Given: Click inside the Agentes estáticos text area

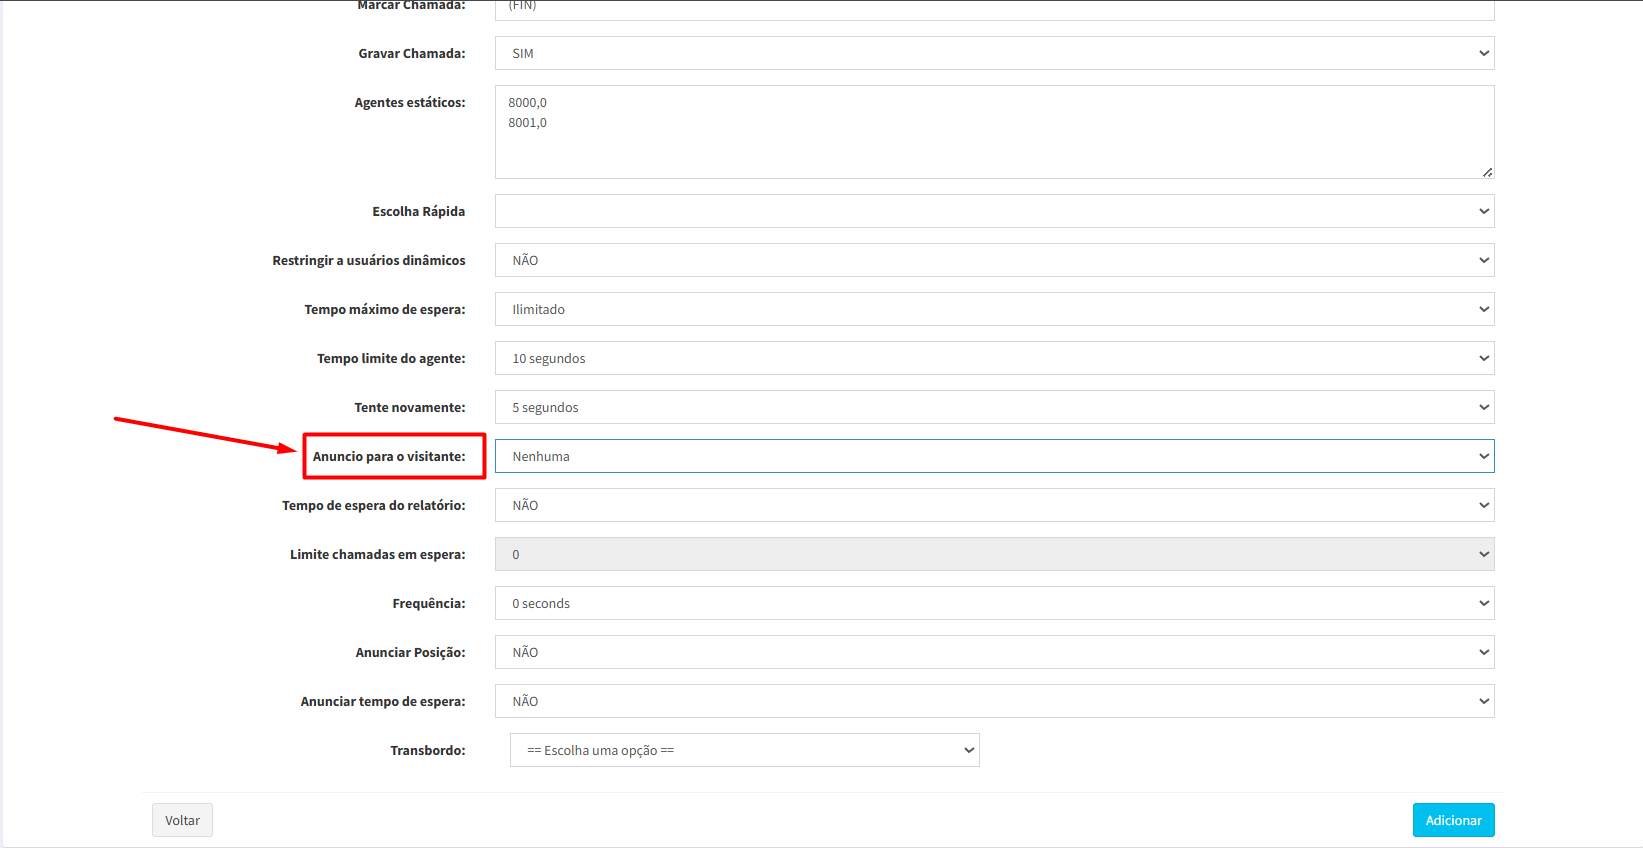Looking at the screenshot, I should click(994, 132).
